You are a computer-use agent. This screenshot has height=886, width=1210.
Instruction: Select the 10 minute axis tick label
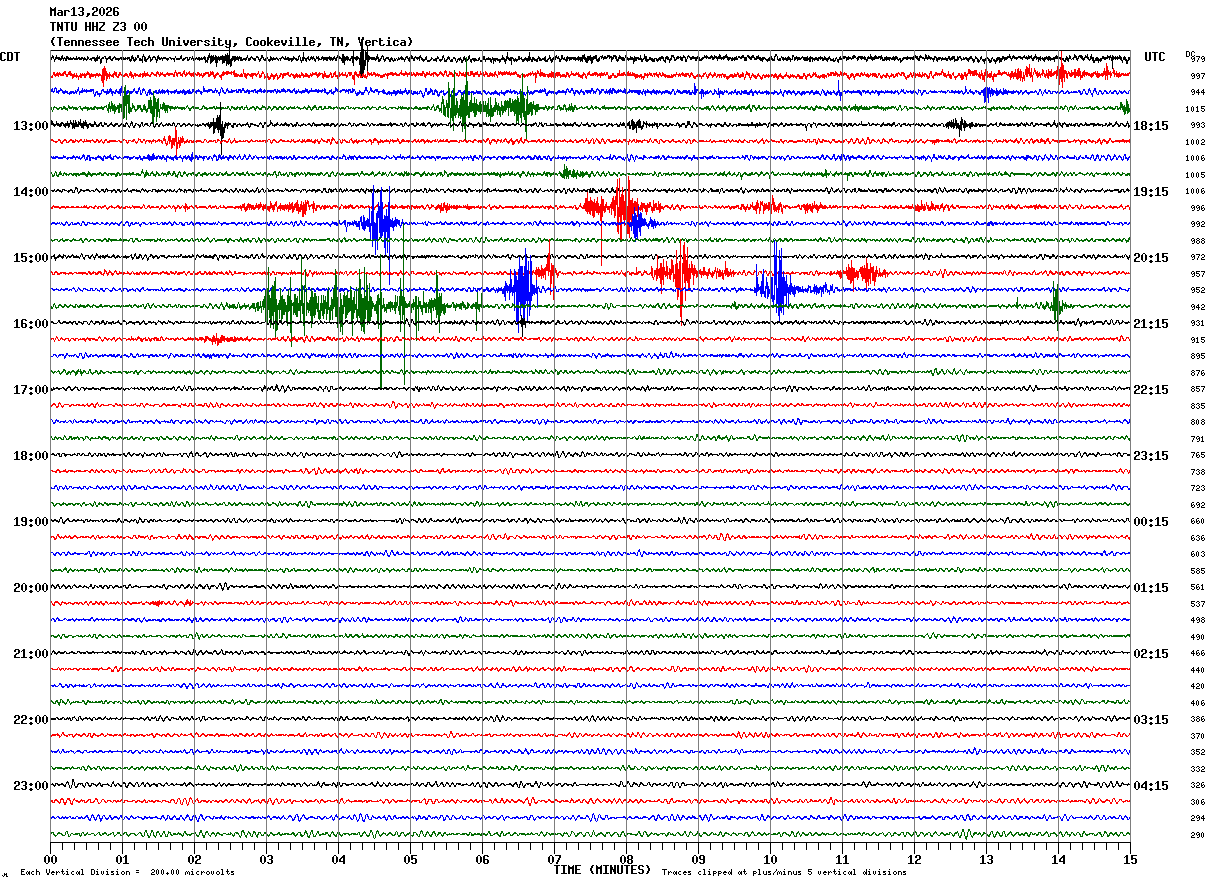click(x=770, y=860)
